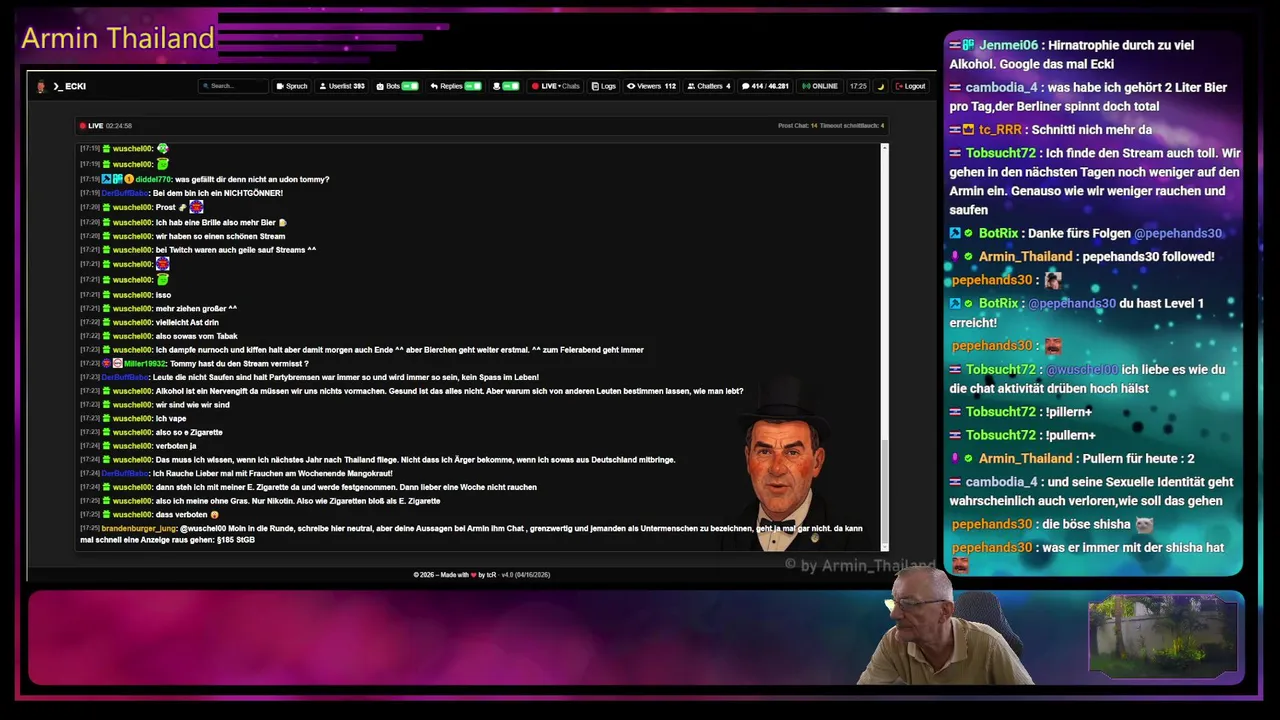This screenshot has height=720, width=1280.
Task: Click the 414 / 46.281 message counter
Action: tap(765, 86)
